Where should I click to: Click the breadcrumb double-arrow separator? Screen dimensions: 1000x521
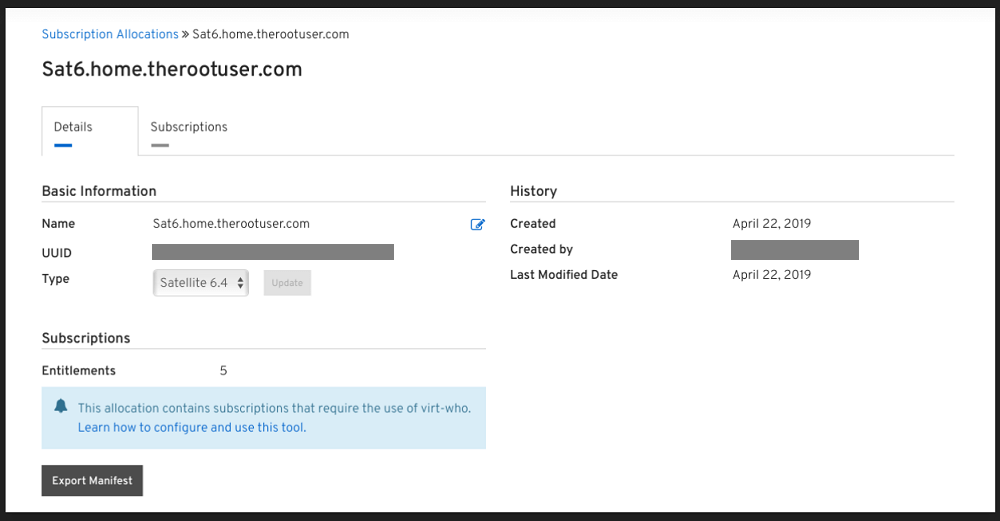[x=185, y=34]
